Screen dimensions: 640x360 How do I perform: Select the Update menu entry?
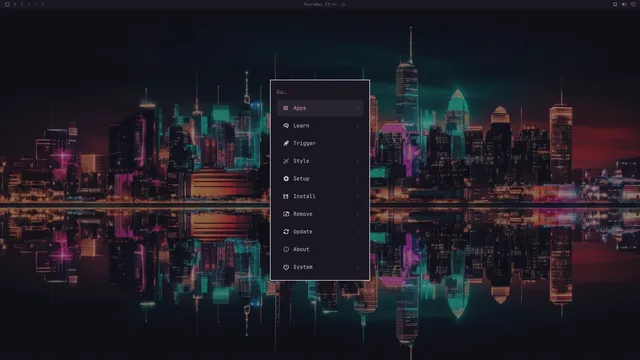click(320, 231)
